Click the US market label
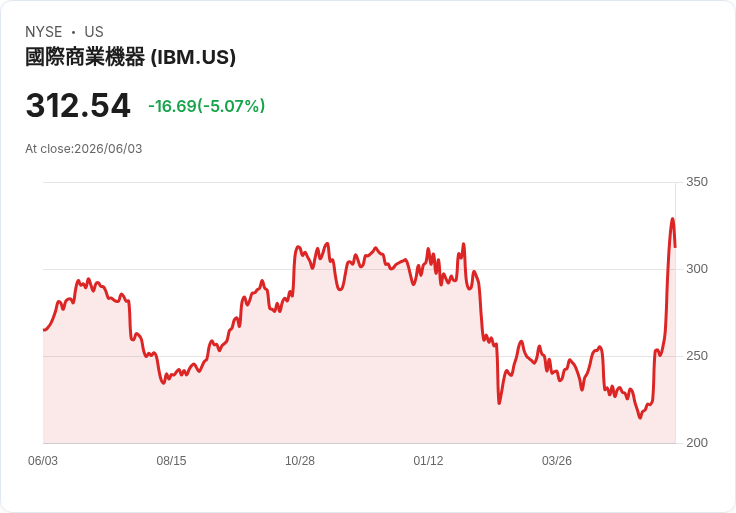 click(x=94, y=32)
